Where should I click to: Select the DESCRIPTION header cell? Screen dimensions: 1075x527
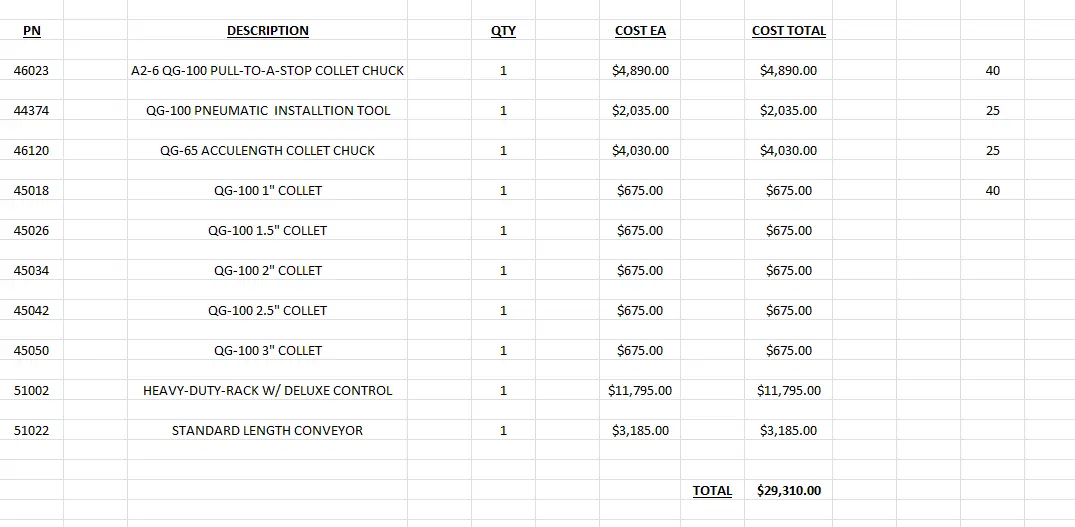click(267, 31)
